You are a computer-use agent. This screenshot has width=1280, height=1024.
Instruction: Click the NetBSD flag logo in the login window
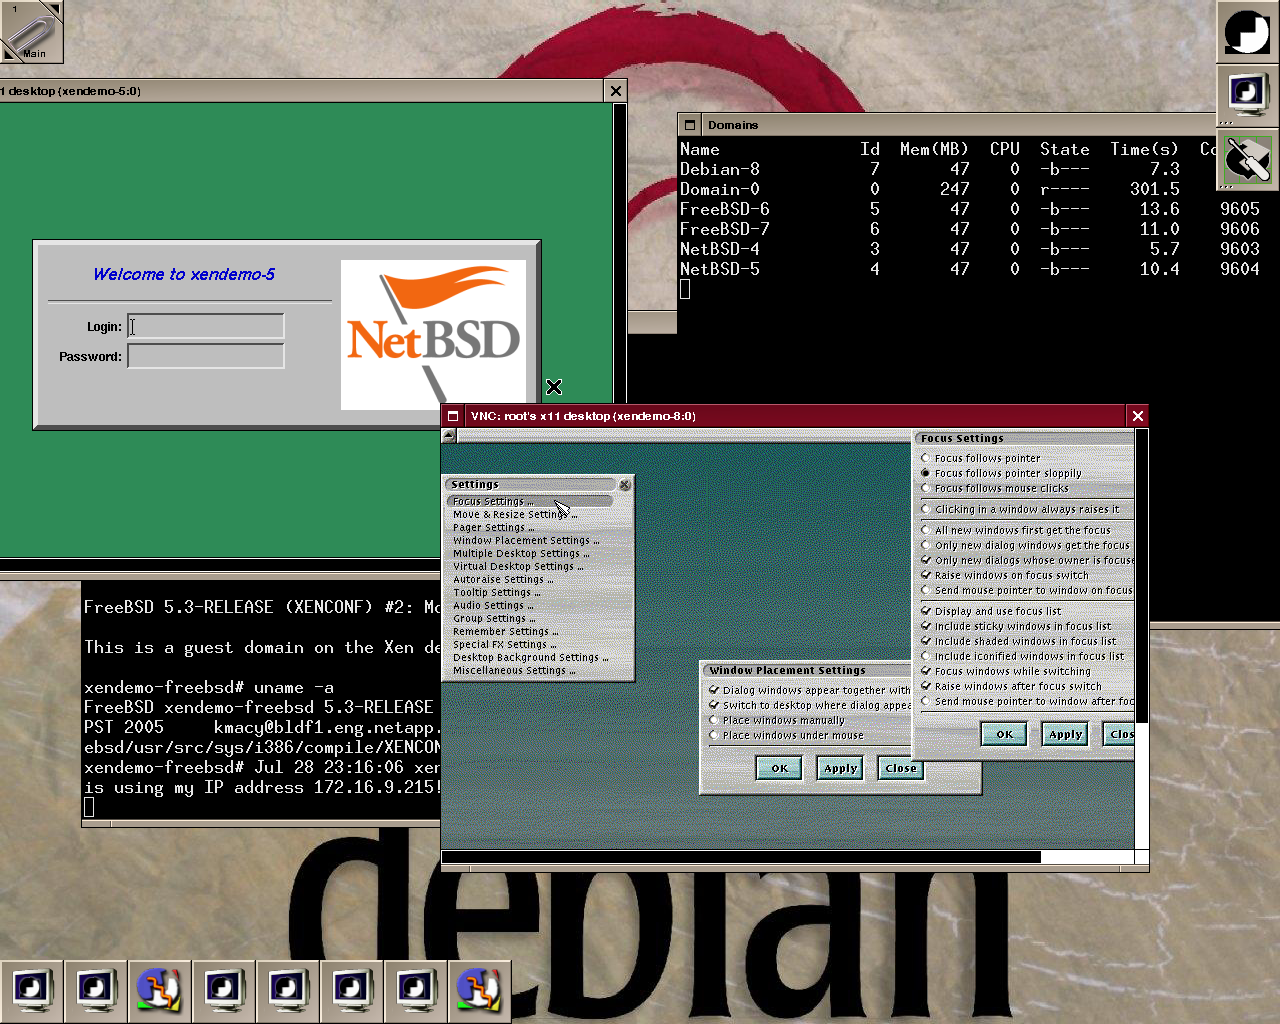point(433,335)
